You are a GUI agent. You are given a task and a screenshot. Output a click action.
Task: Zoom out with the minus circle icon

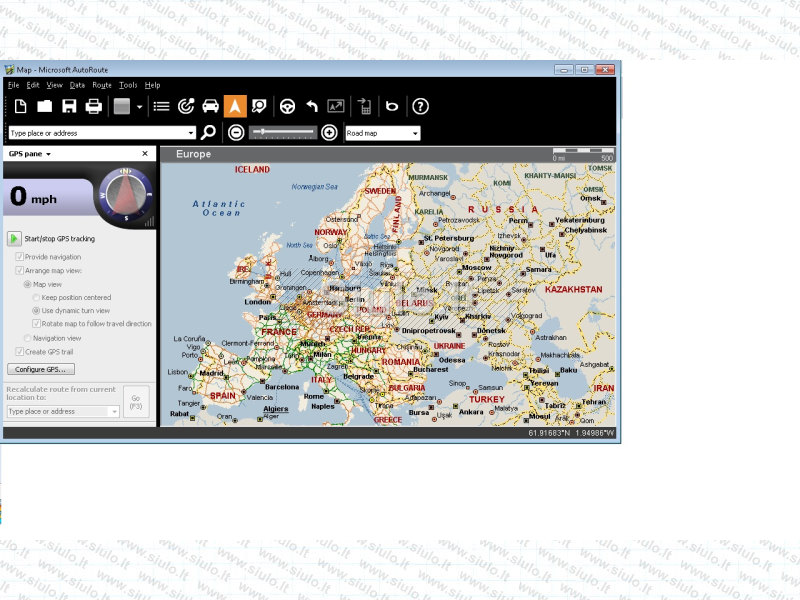[x=236, y=133]
